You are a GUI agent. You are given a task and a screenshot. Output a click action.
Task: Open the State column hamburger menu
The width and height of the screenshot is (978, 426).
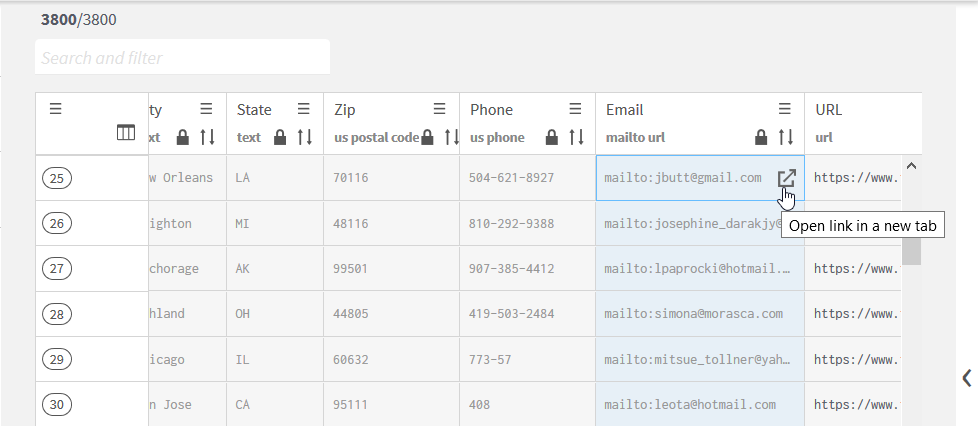(x=304, y=109)
